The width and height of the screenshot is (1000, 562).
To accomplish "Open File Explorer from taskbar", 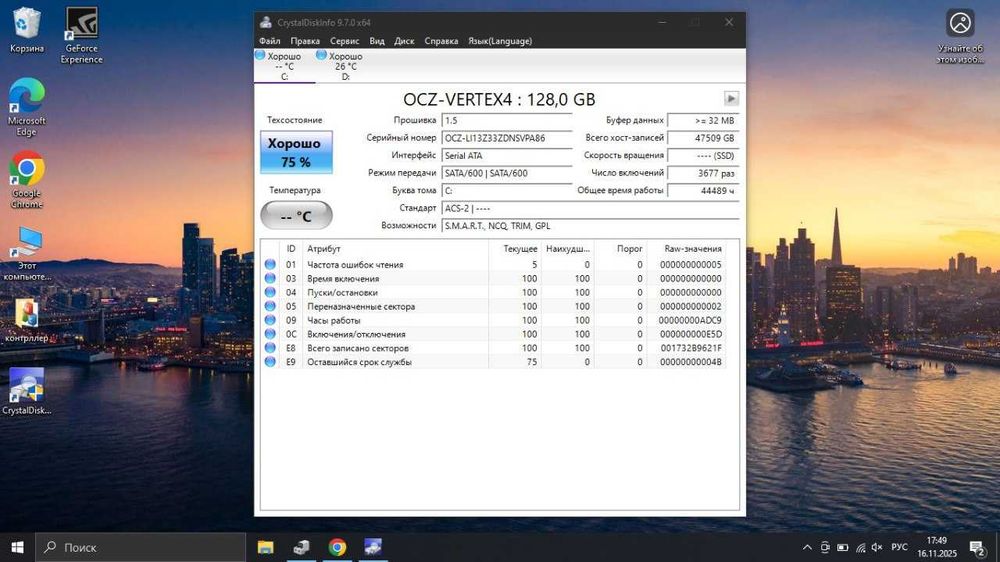I will [x=265, y=547].
